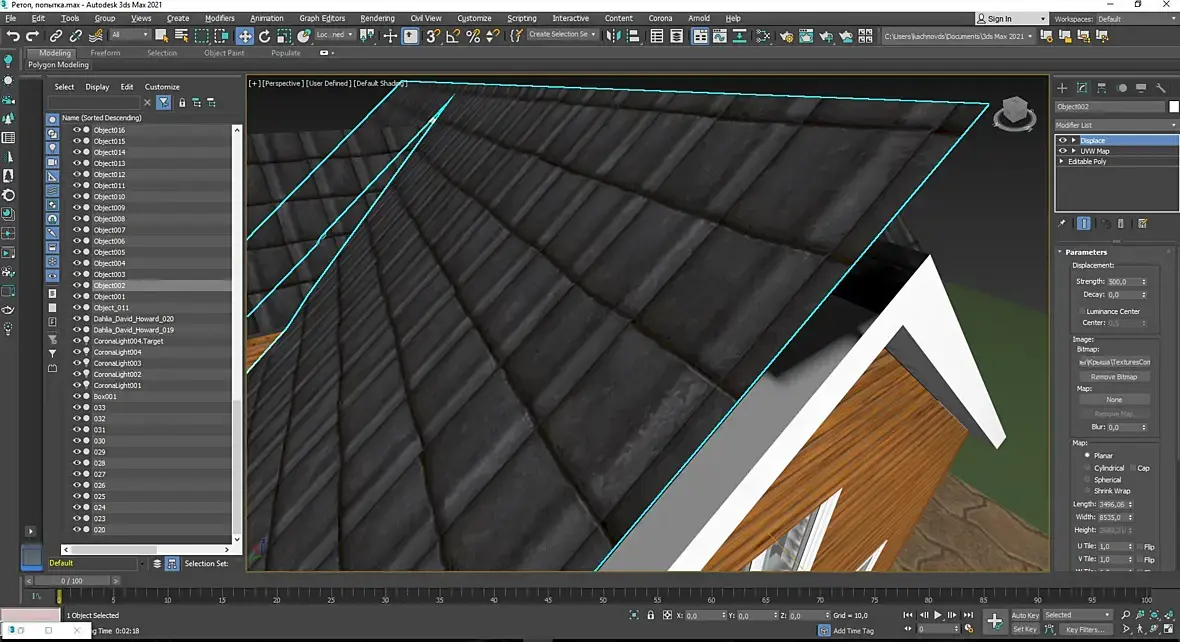Enable the Luminance Center checkbox
This screenshot has height=642, width=1180.
pyautogui.click(x=1082, y=311)
